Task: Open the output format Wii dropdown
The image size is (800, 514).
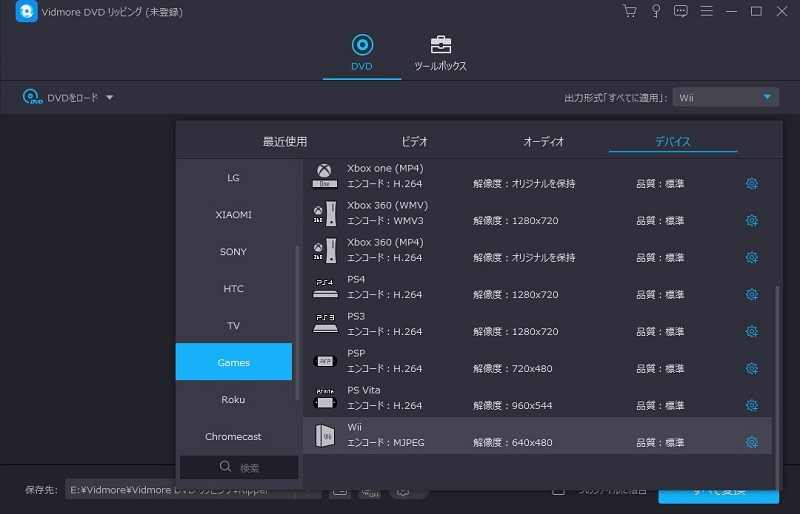Action: tap(726, 97)
